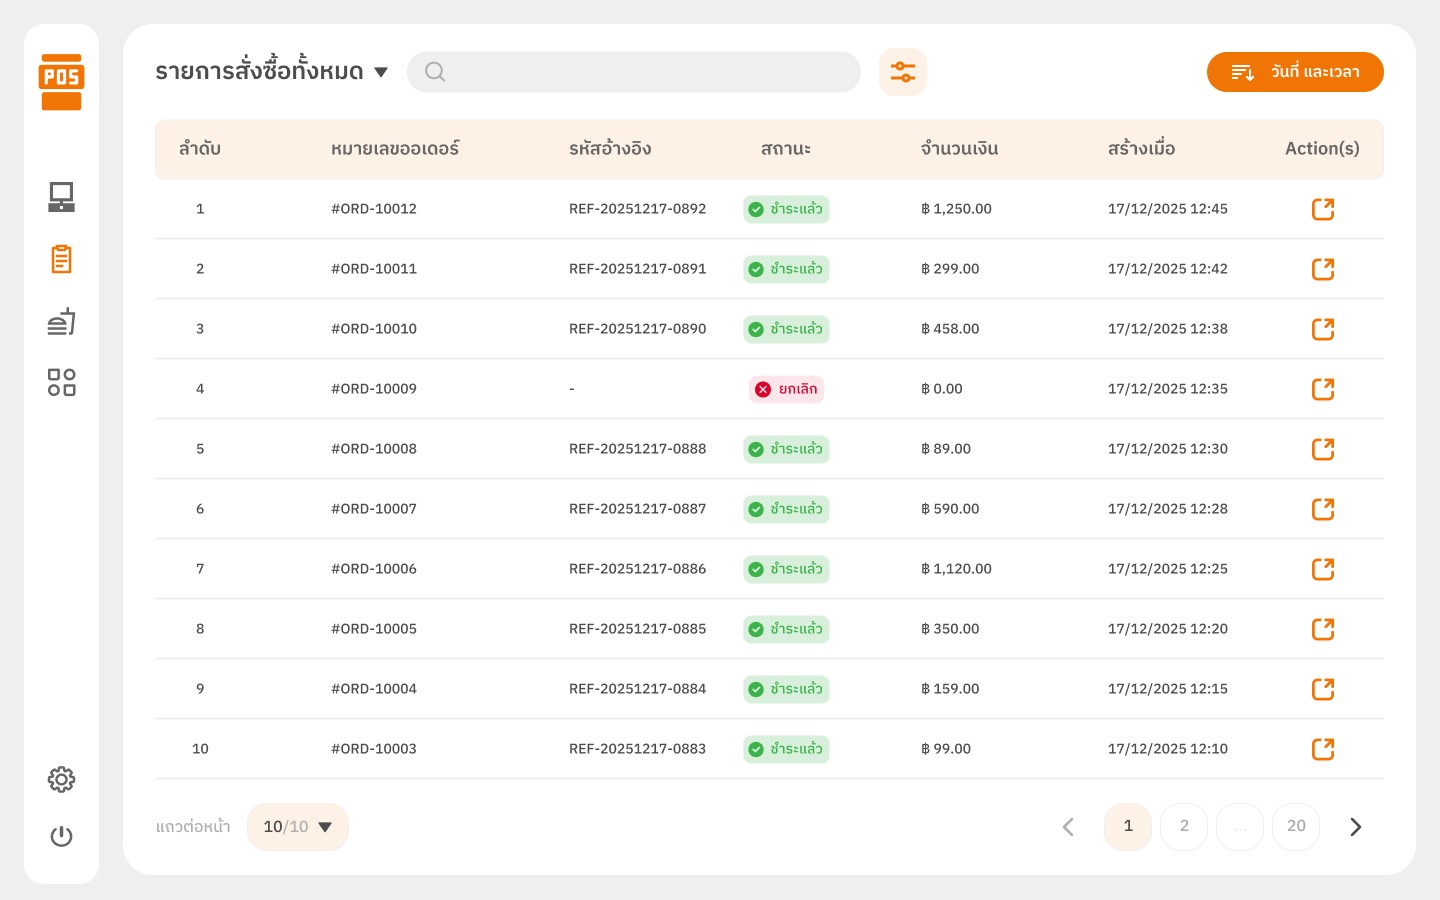Open details for order #ORD-10012

1322,209
